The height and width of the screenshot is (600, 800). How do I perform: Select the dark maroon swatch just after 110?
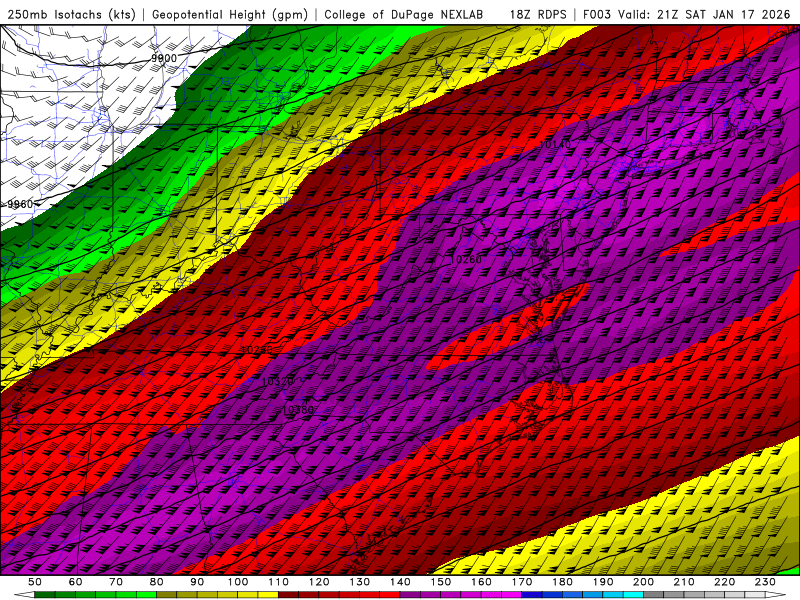pyautogui.click(x=288, y=595)
